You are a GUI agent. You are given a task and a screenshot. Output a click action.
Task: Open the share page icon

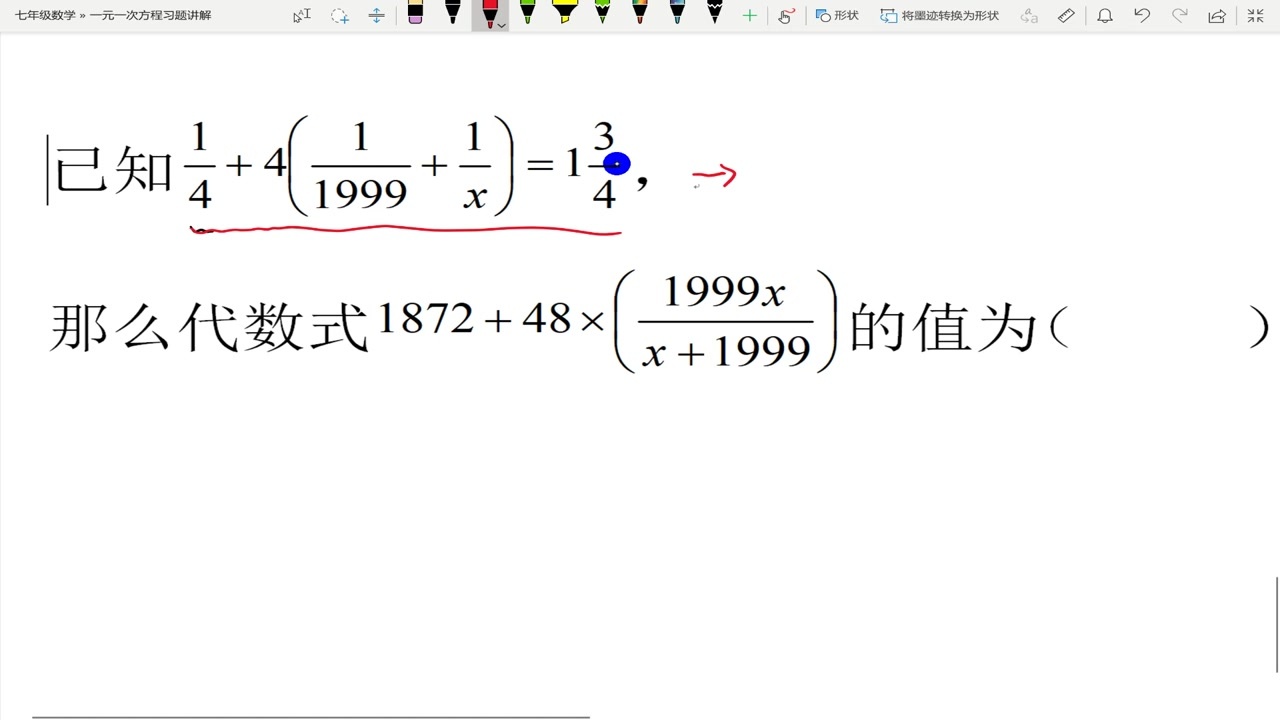pyautogui.click(x=1217, y=15)
